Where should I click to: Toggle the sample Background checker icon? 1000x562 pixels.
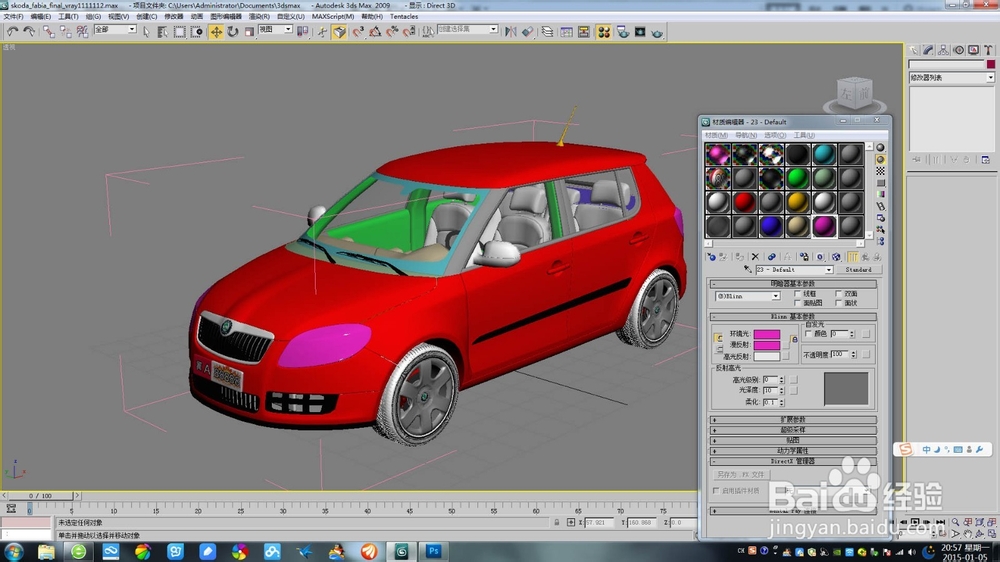pos(881,171)
